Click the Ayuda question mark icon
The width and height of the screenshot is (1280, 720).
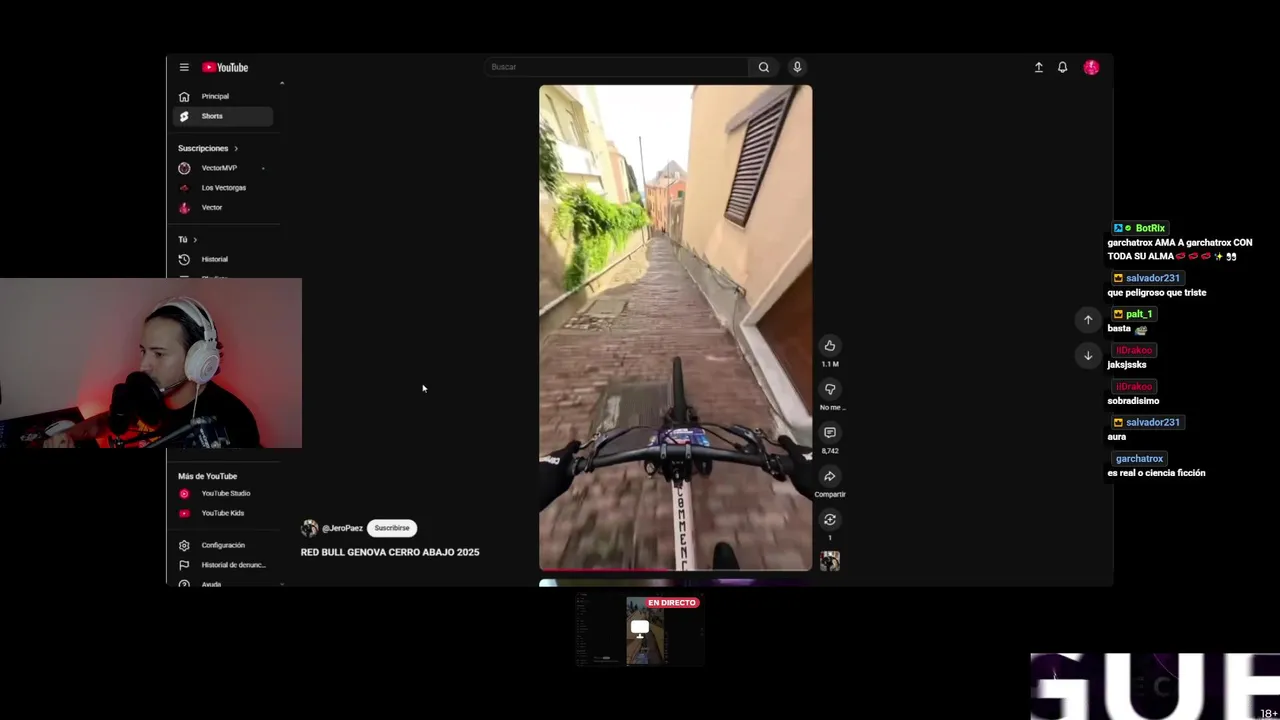point(184,584)
